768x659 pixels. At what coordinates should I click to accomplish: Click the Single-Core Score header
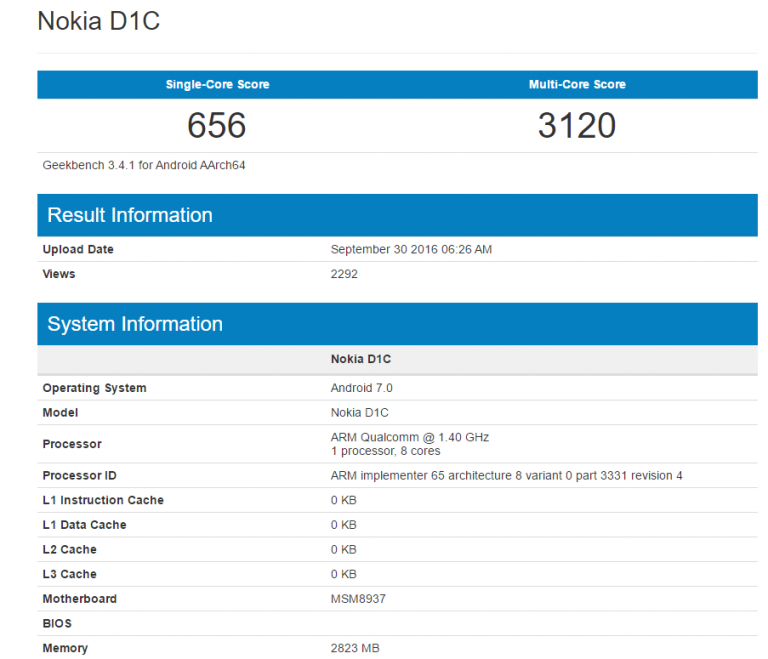[x=217, y=85]
